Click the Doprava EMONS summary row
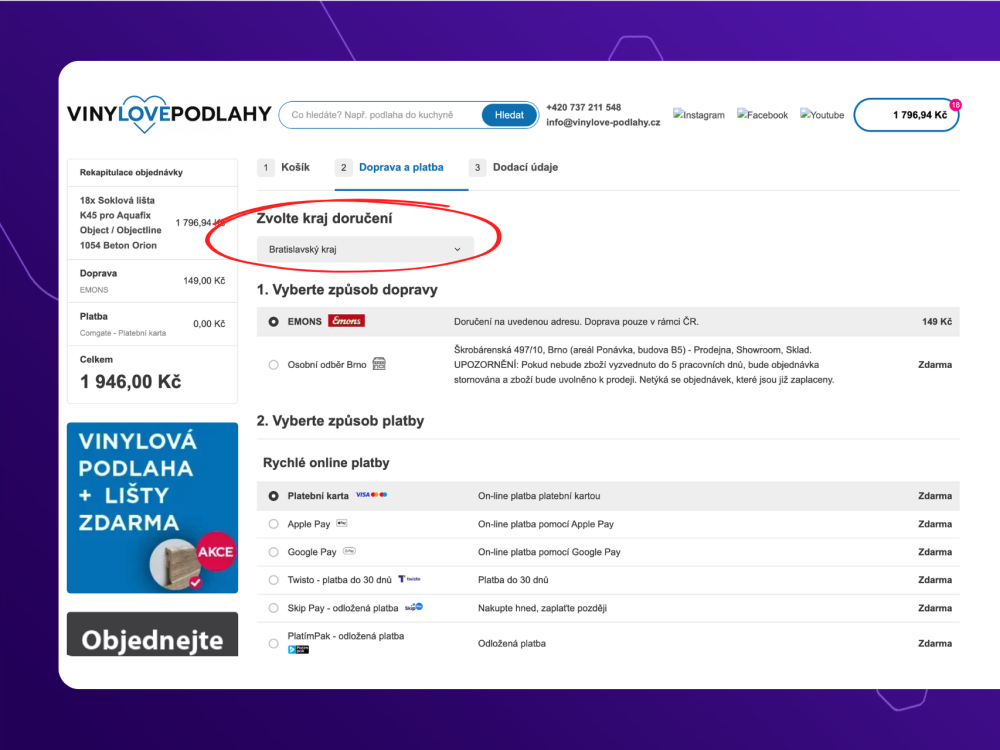The image size is (1000, 750). pos(152,281)
